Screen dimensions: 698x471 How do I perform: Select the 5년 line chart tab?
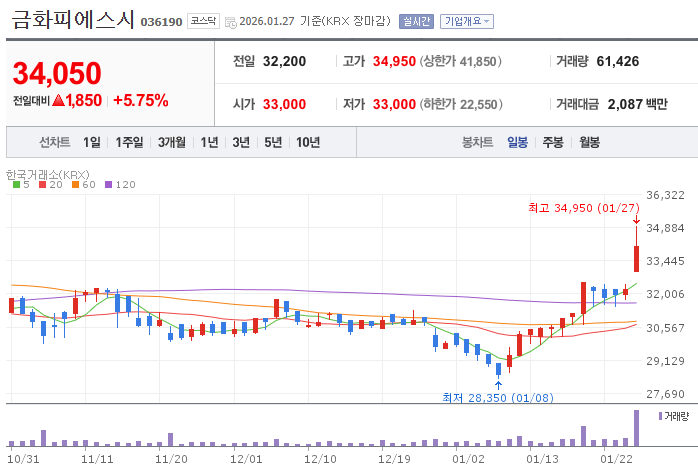[273, 142]
